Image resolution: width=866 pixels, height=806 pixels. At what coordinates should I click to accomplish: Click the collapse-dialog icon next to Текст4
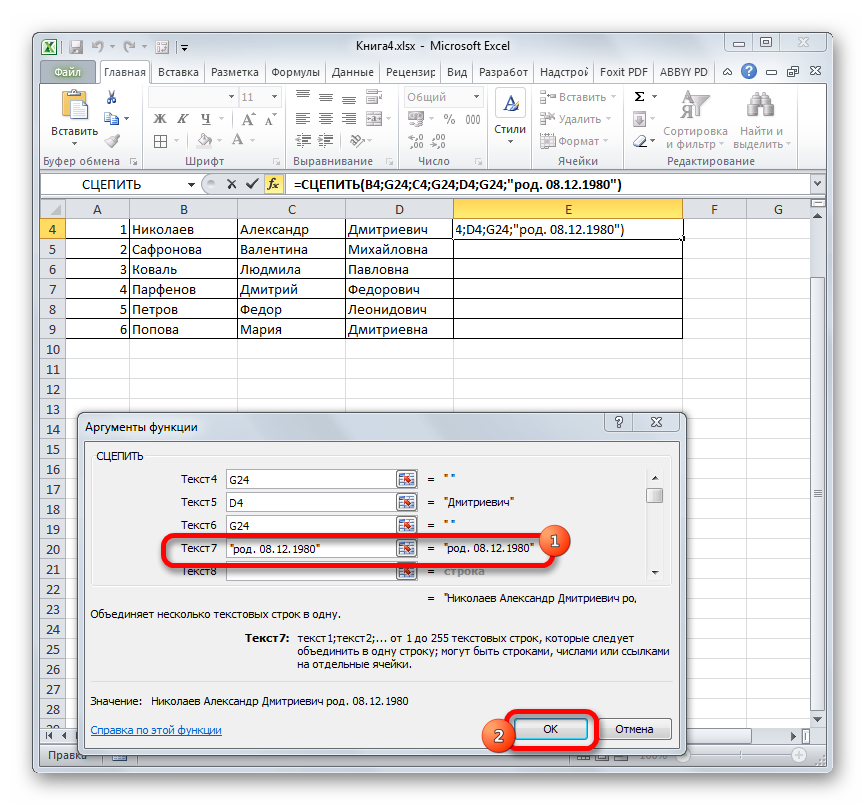point(405,479)
